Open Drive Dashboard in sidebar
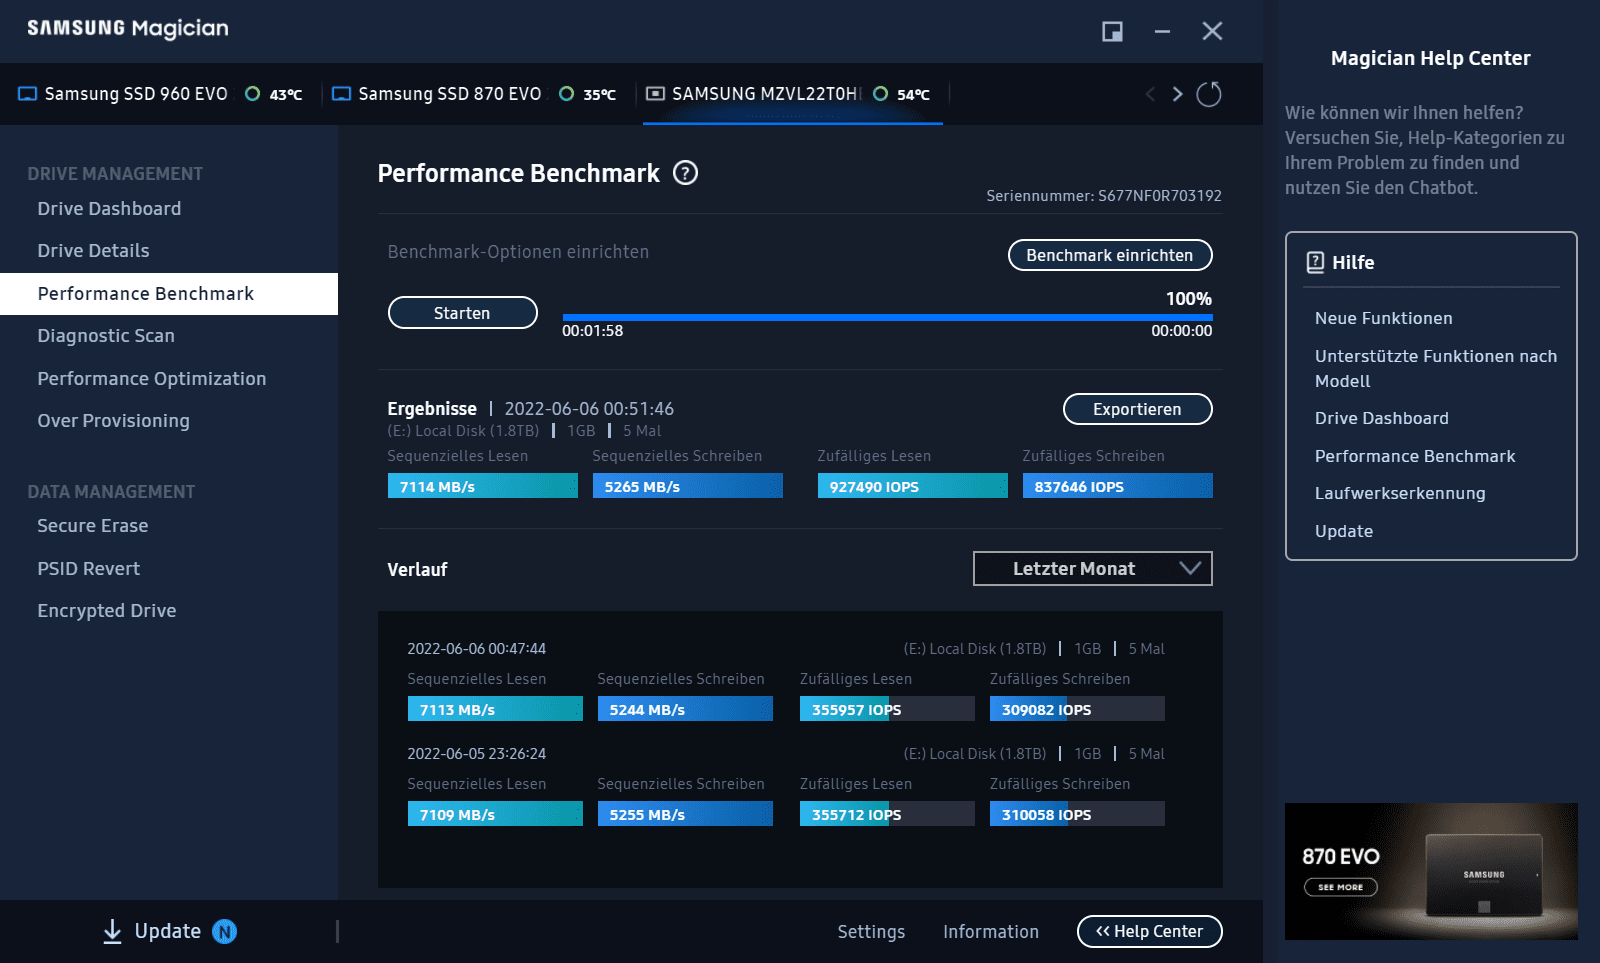The height and width of the screenshot is (963, 1600). (109, 209)
